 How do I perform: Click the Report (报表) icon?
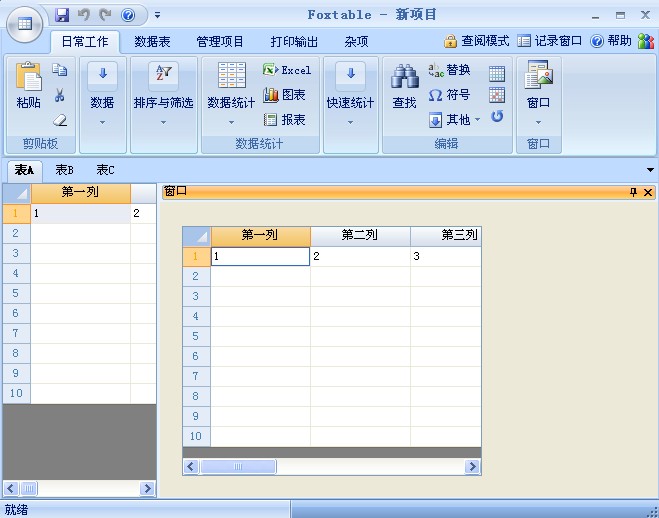click(x=285, y=120)
